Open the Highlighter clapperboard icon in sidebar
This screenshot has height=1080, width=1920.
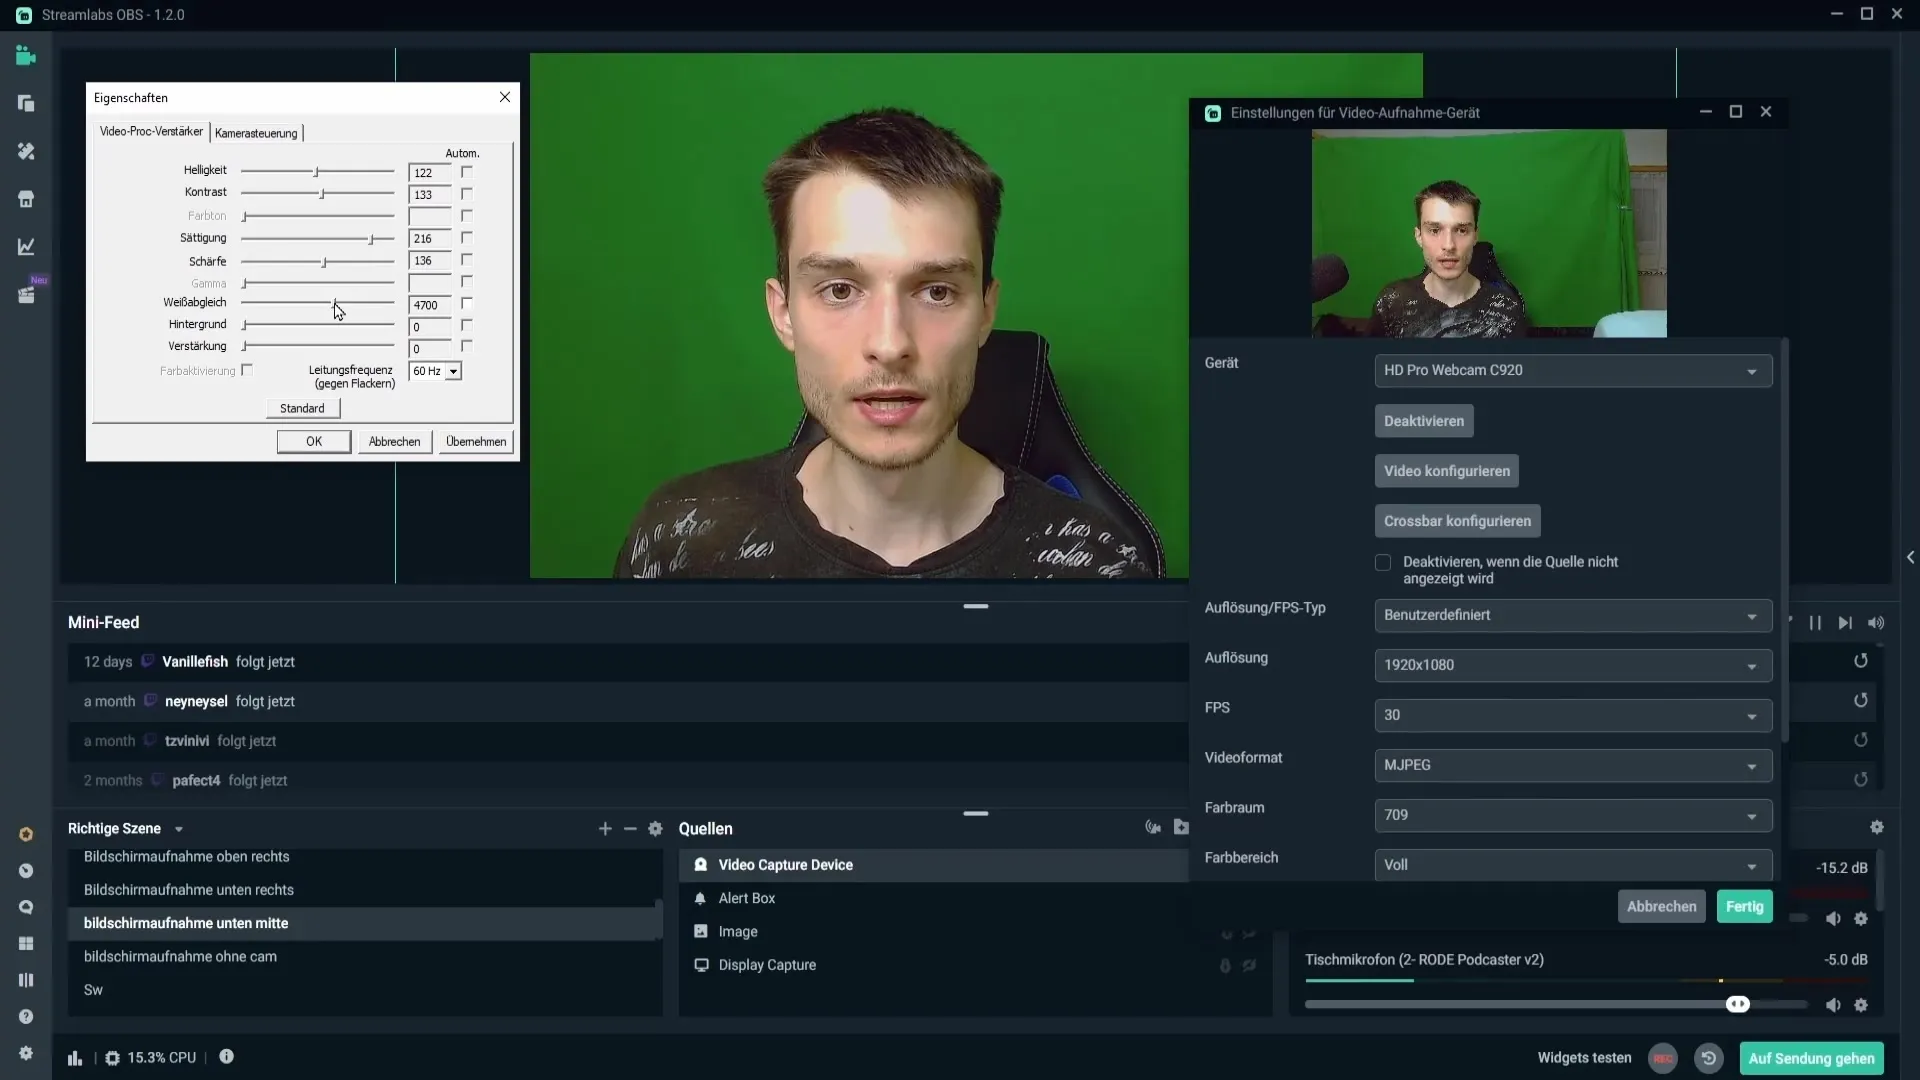pyautogui.click(x=26, y=295)
